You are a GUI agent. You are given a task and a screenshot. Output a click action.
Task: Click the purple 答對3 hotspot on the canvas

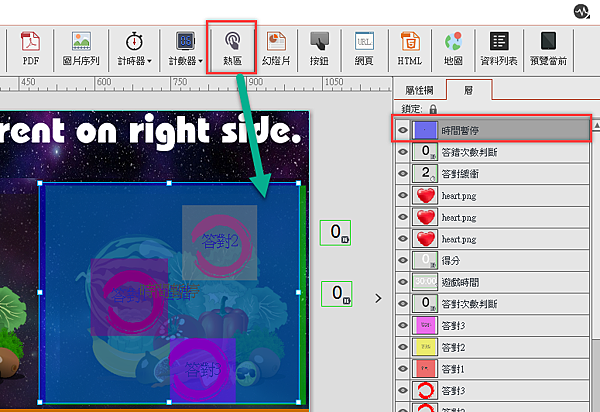(203, 370)
